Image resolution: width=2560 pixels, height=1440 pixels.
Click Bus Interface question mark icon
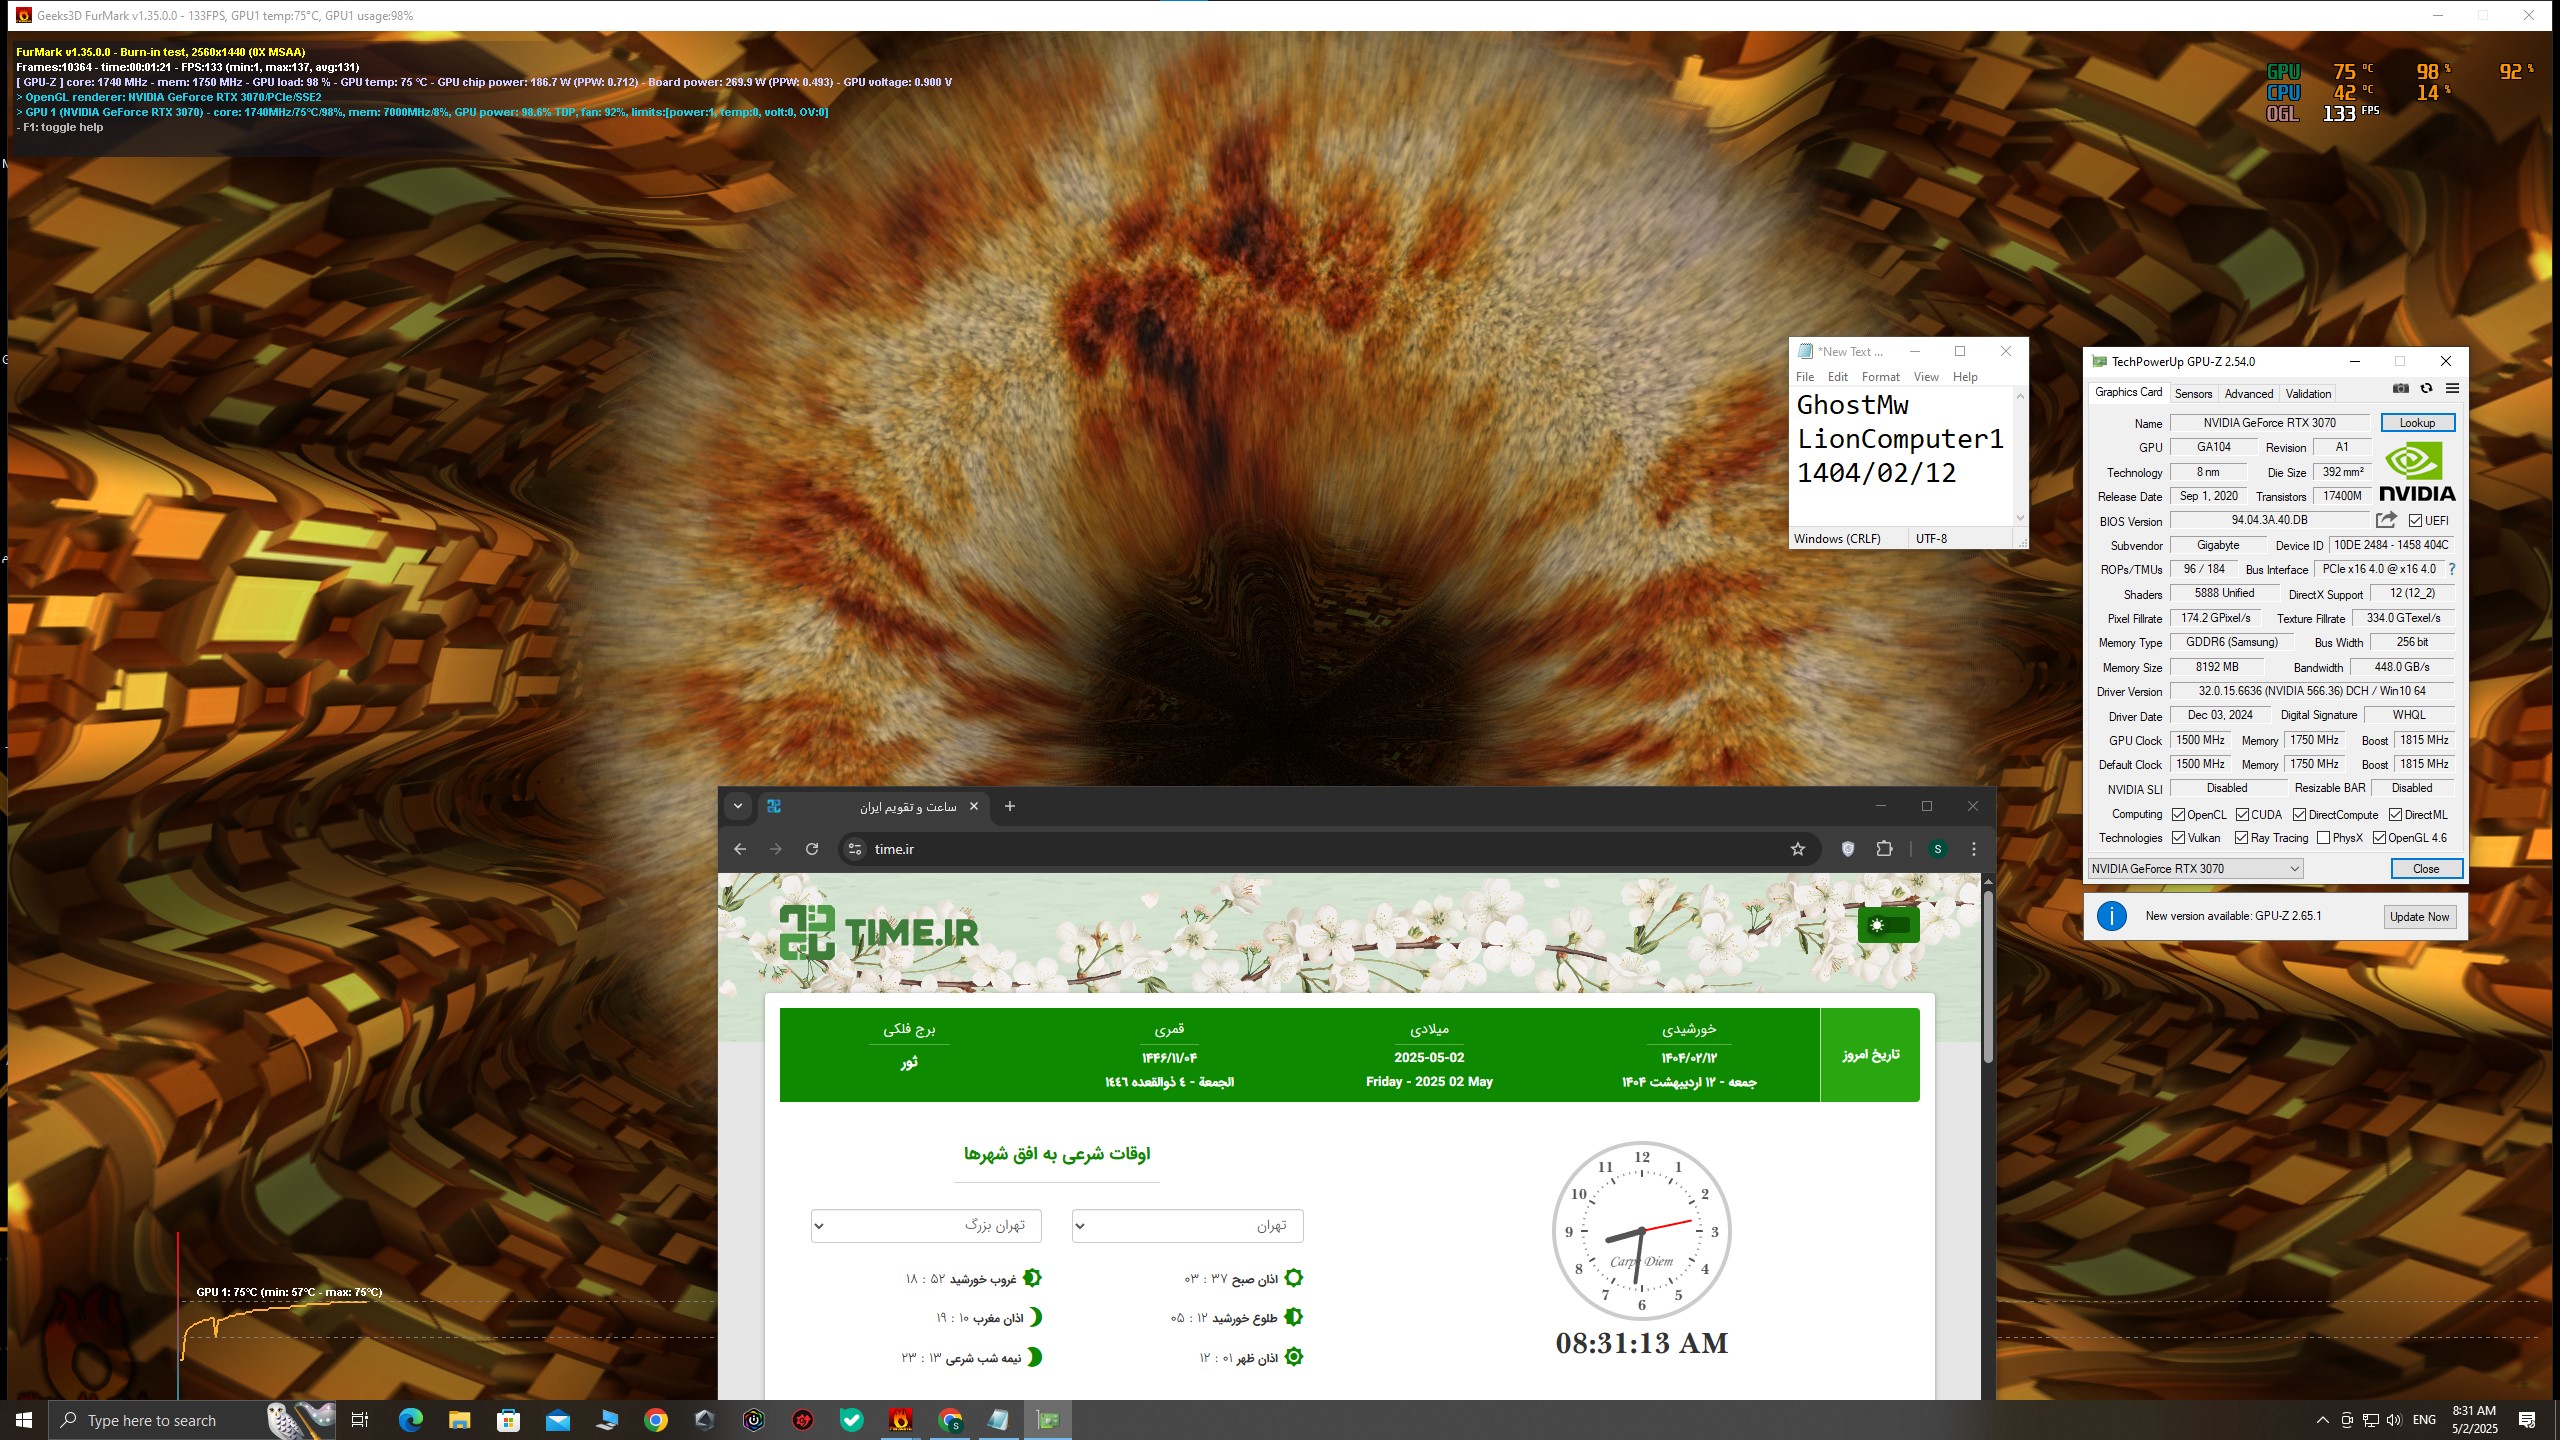tap(2451, 569)
